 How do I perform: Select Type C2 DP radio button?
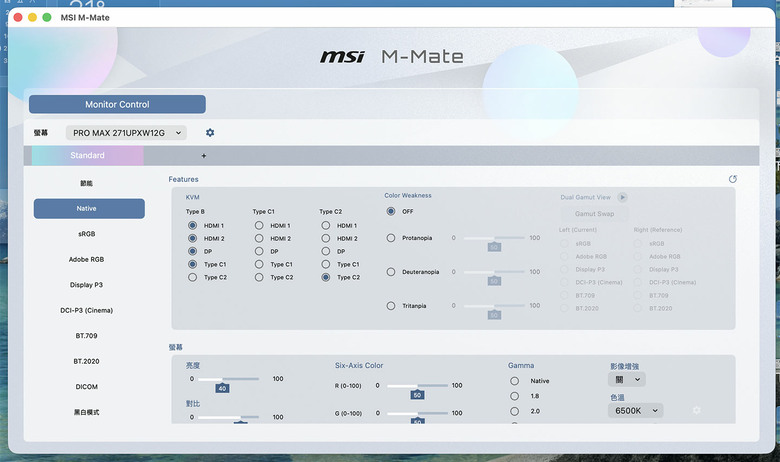pos(326,251)
